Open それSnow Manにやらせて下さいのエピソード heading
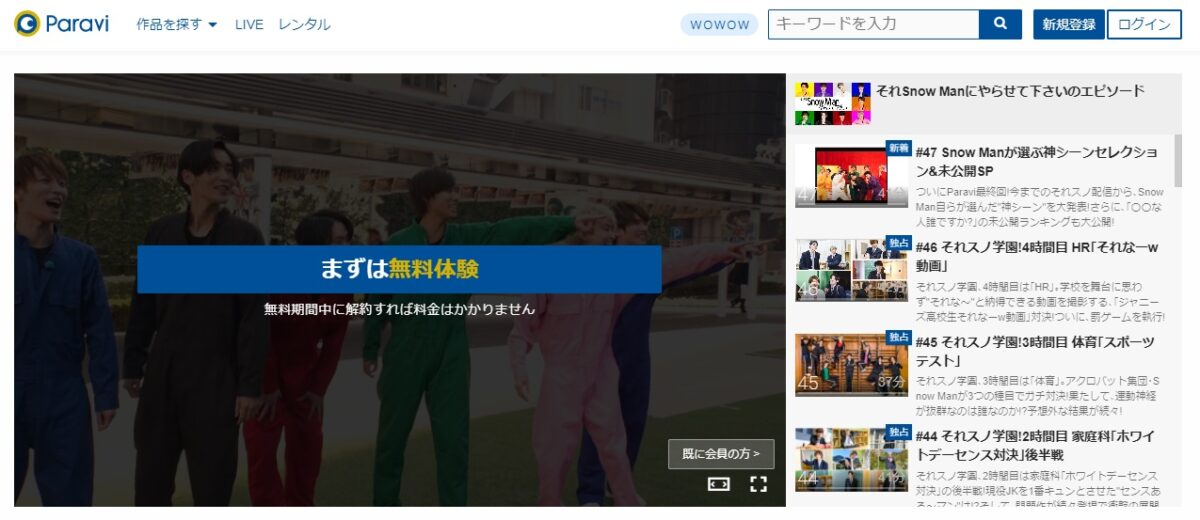This screenshot has height=520, width=1200. click(x=1010, y=91)
